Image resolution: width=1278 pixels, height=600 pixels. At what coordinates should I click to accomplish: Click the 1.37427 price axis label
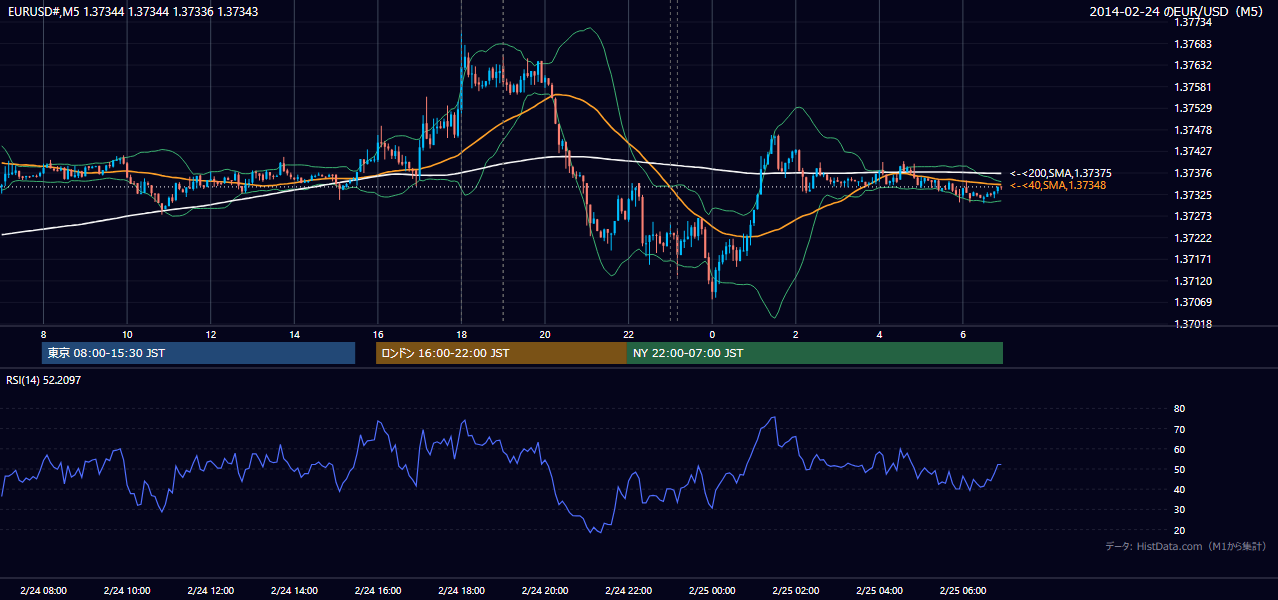(1193, 151)
